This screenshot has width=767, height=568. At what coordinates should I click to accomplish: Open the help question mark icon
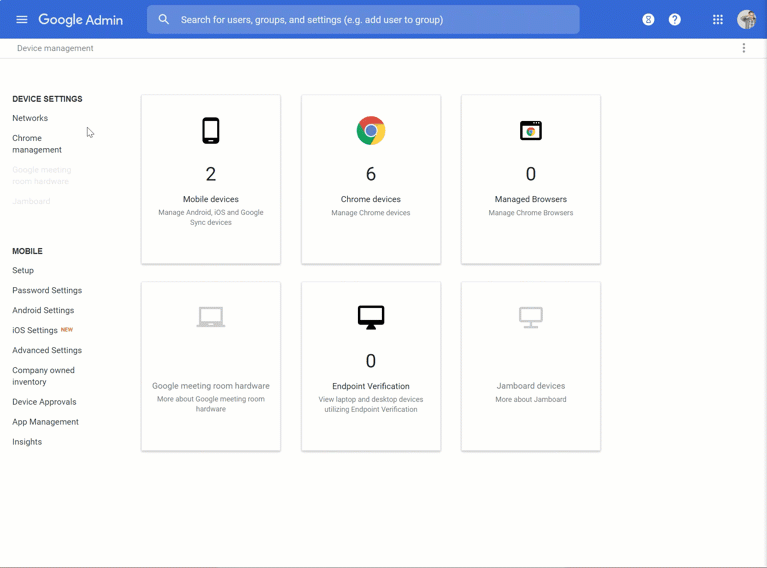(675, 20)
